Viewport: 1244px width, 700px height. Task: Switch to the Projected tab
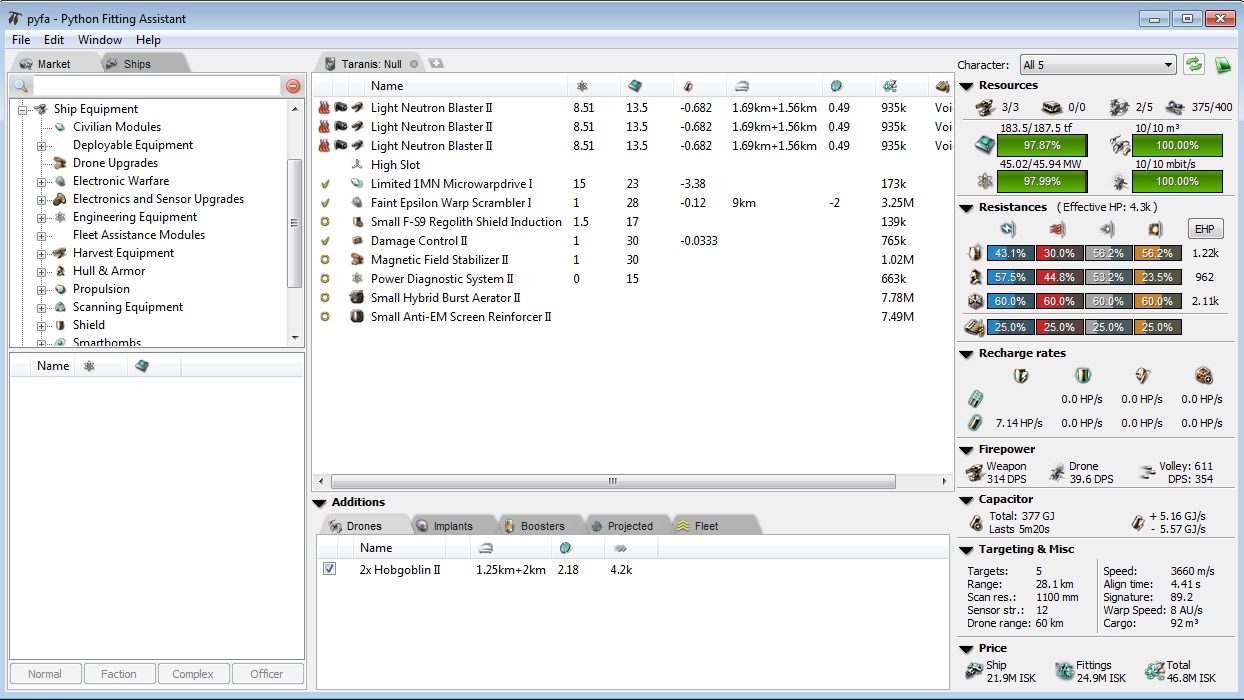point(630,526)
